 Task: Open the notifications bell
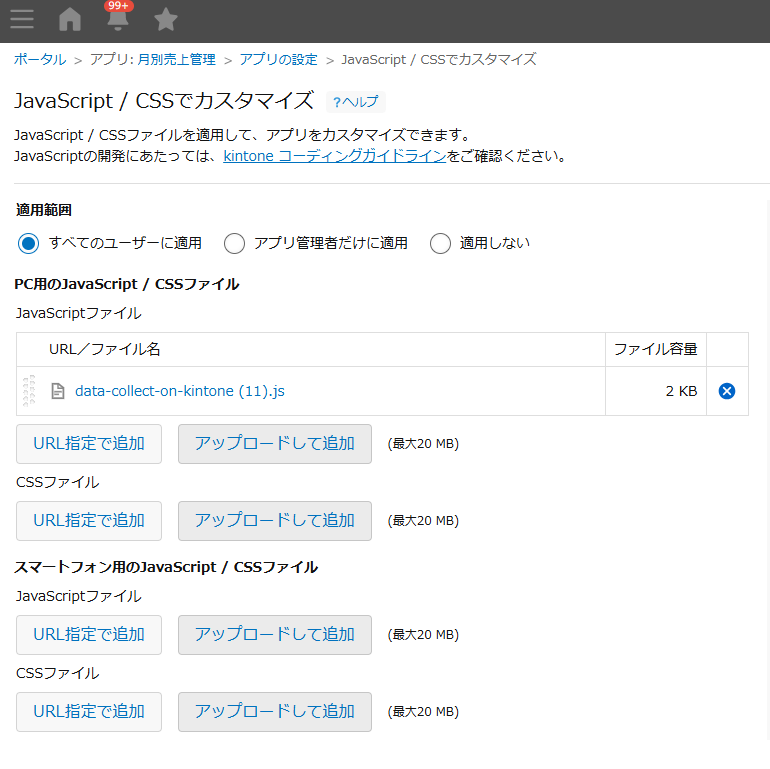pos(118,19)
